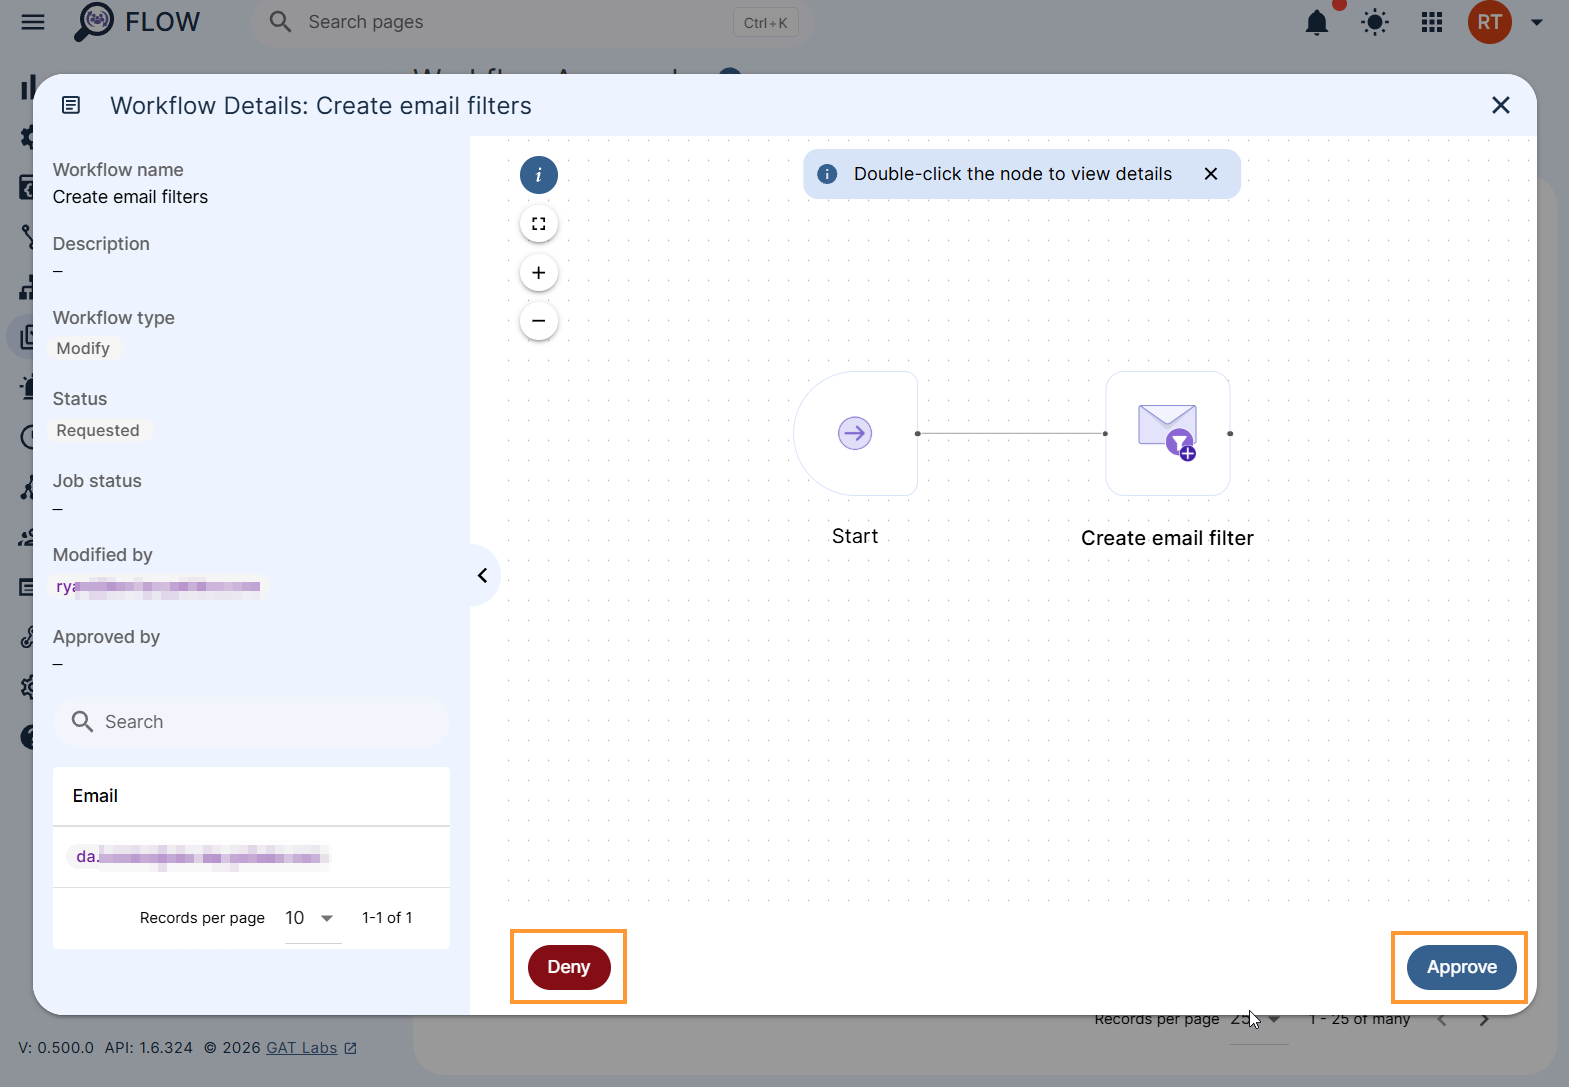Select the Start node

856,433
